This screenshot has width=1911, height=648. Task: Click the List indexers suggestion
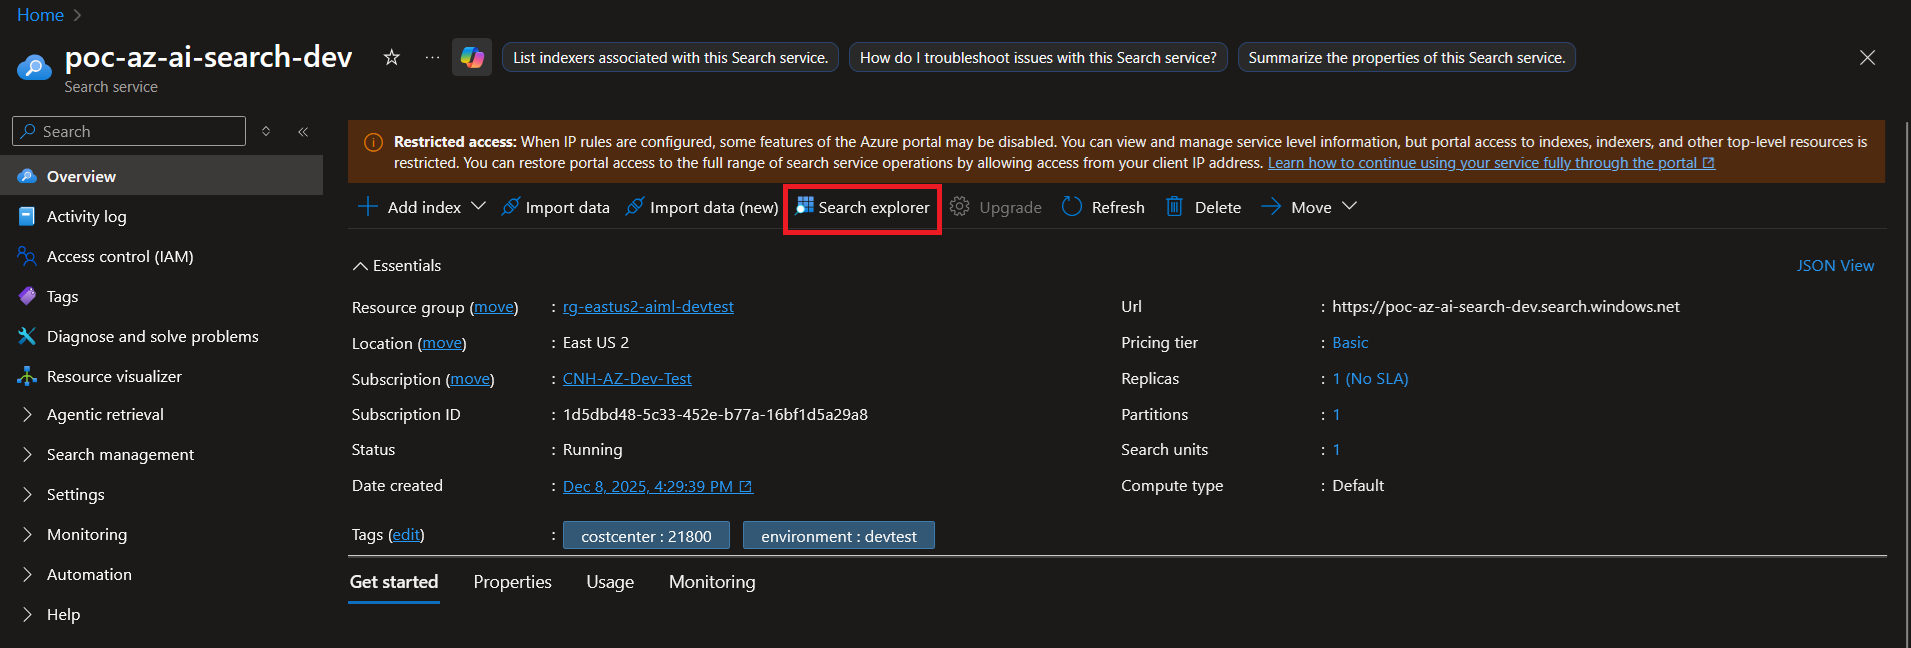(x=670, y=58)
